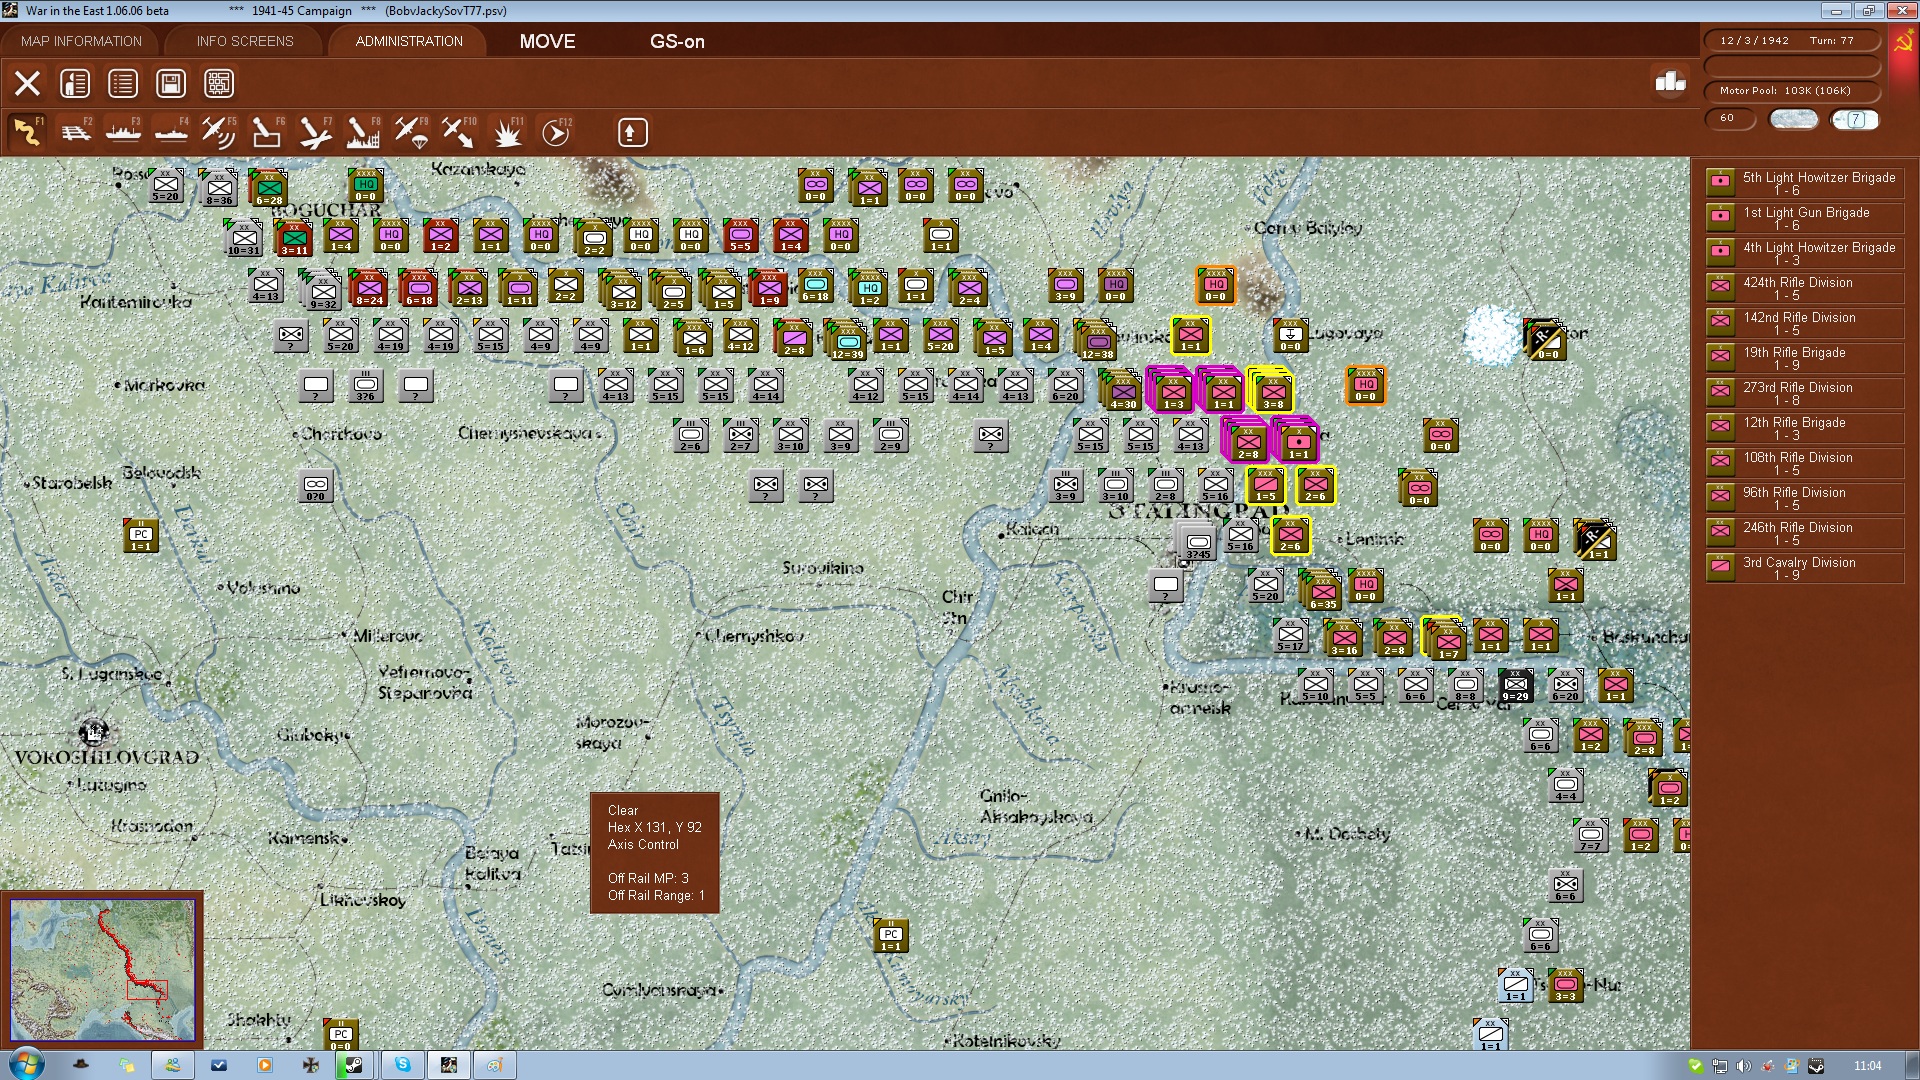Select the 0?0 gray unit near Starobelsk
Viewport: 1920px width, 1080px height.
click(x=315, y=486)
